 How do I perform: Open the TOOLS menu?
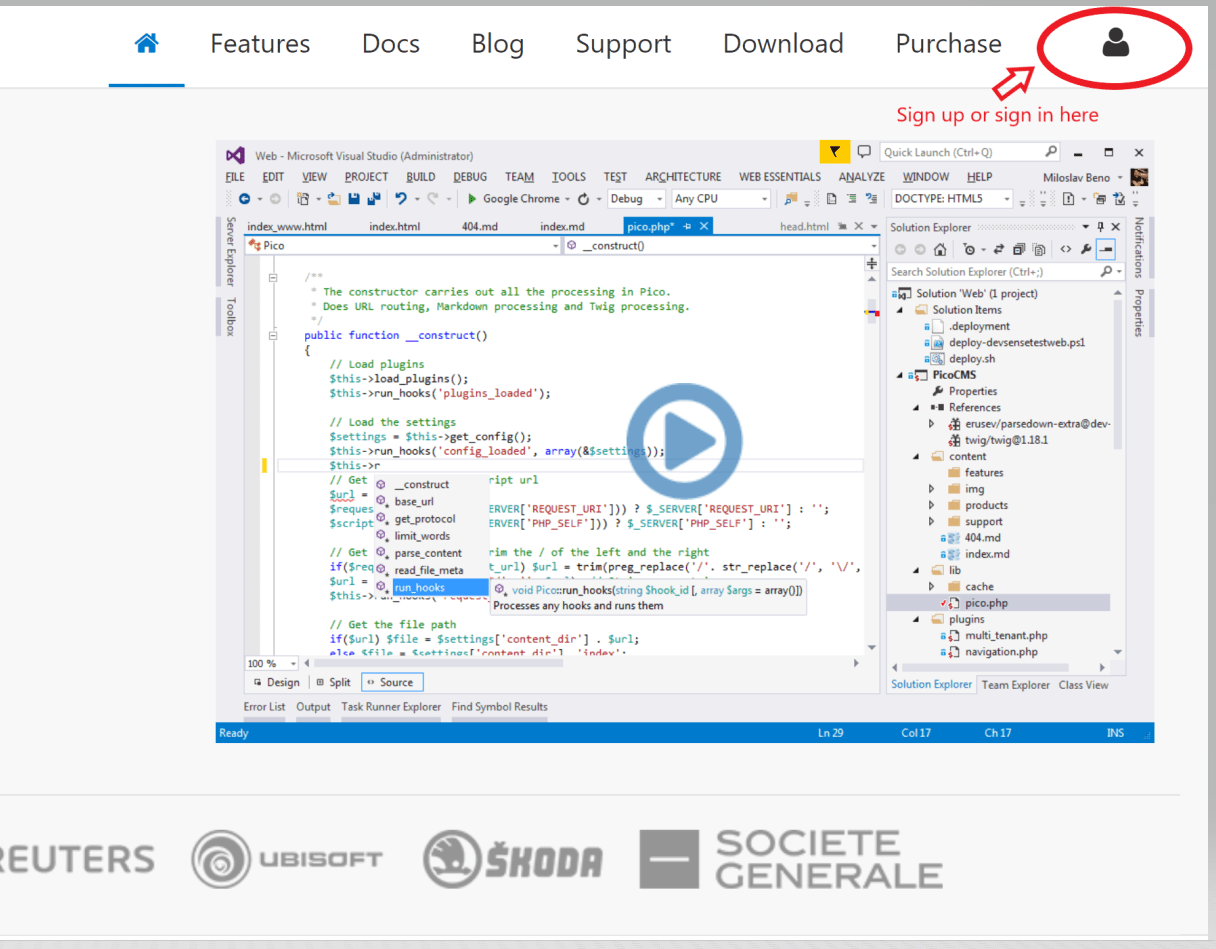pyautogui.click(x=568, y=177)
